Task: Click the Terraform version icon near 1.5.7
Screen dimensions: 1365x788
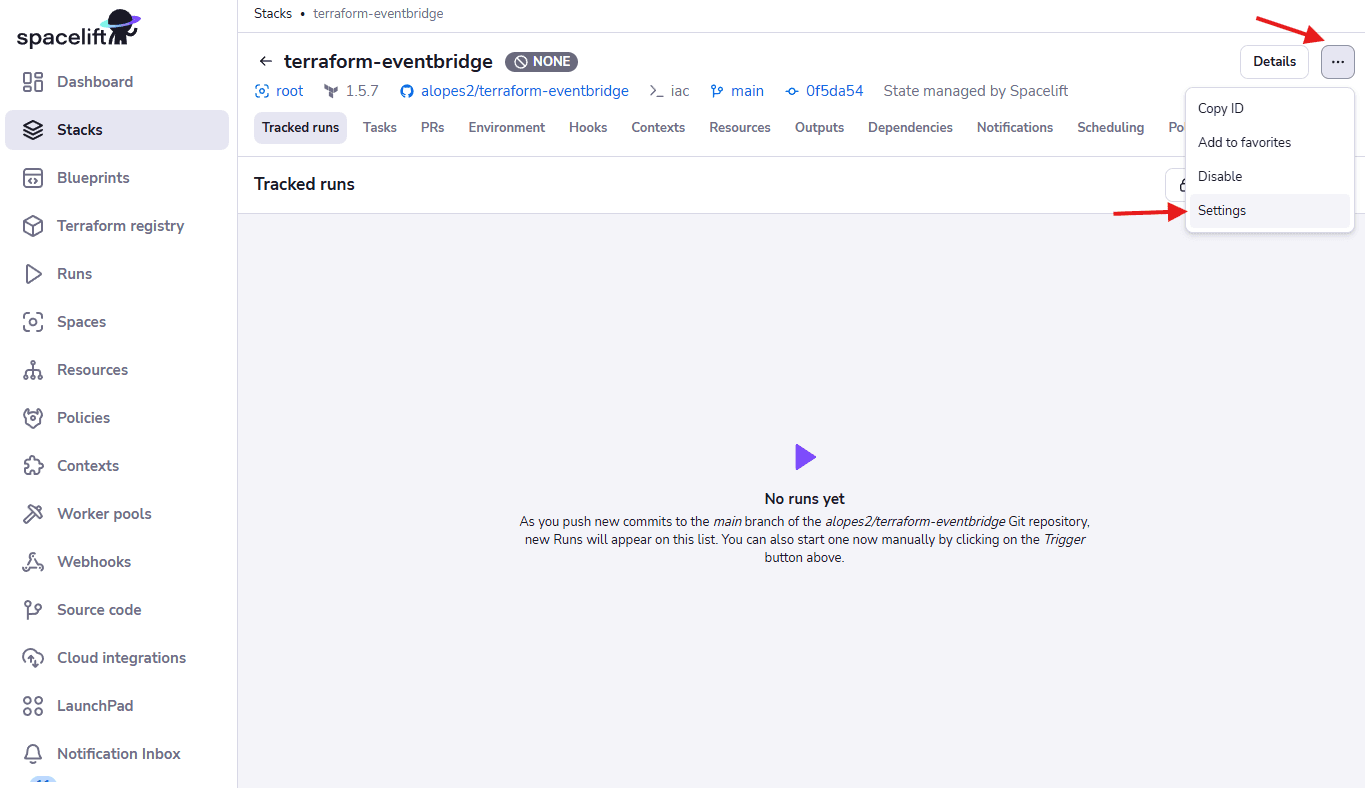Action: [332, 91]
